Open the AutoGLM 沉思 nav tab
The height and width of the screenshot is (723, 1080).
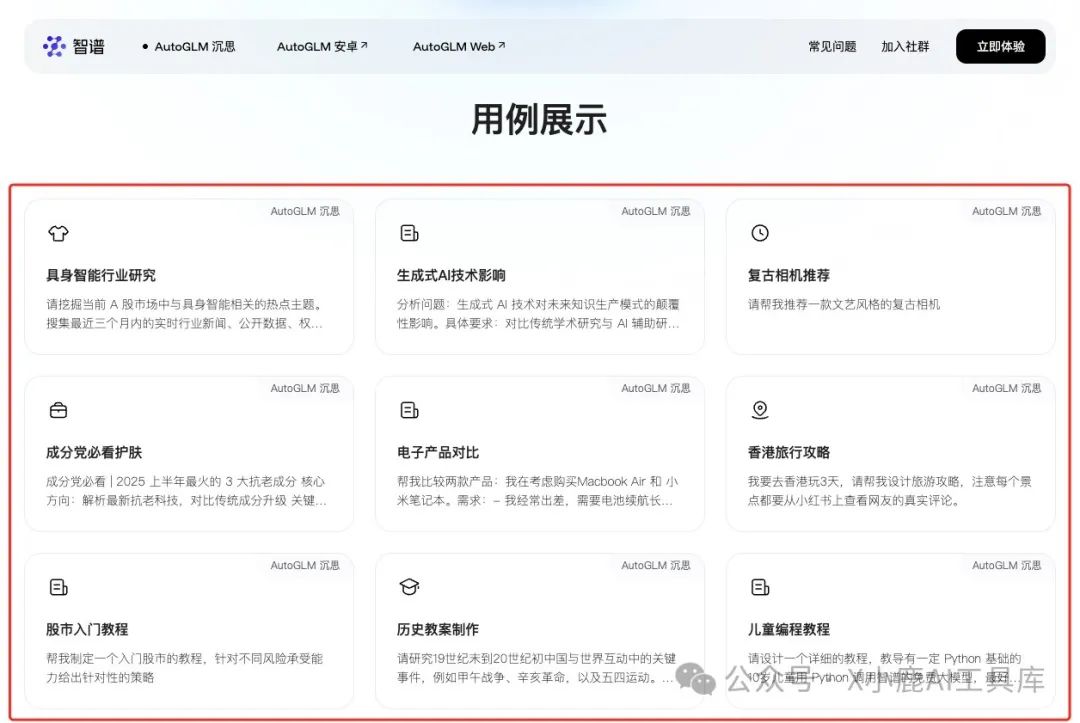[x=189, y=47]
